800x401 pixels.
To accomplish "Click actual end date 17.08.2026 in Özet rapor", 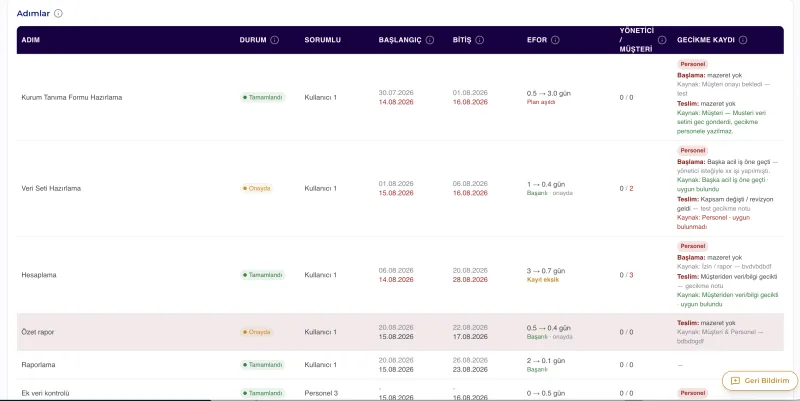I will pyautogui.click(x=470, y=337).
